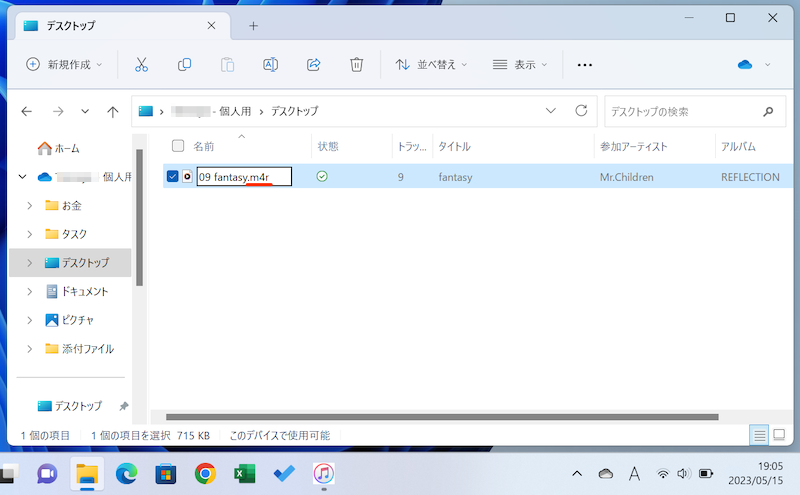Click the Rename icon in toolbar
800x495 pixels.
[x=270, y=64]
